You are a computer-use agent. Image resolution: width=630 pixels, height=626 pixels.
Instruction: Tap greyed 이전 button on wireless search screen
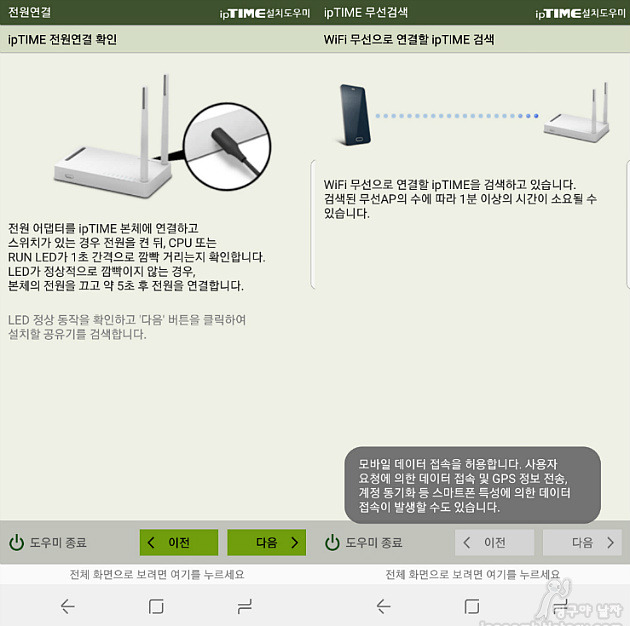494,542
